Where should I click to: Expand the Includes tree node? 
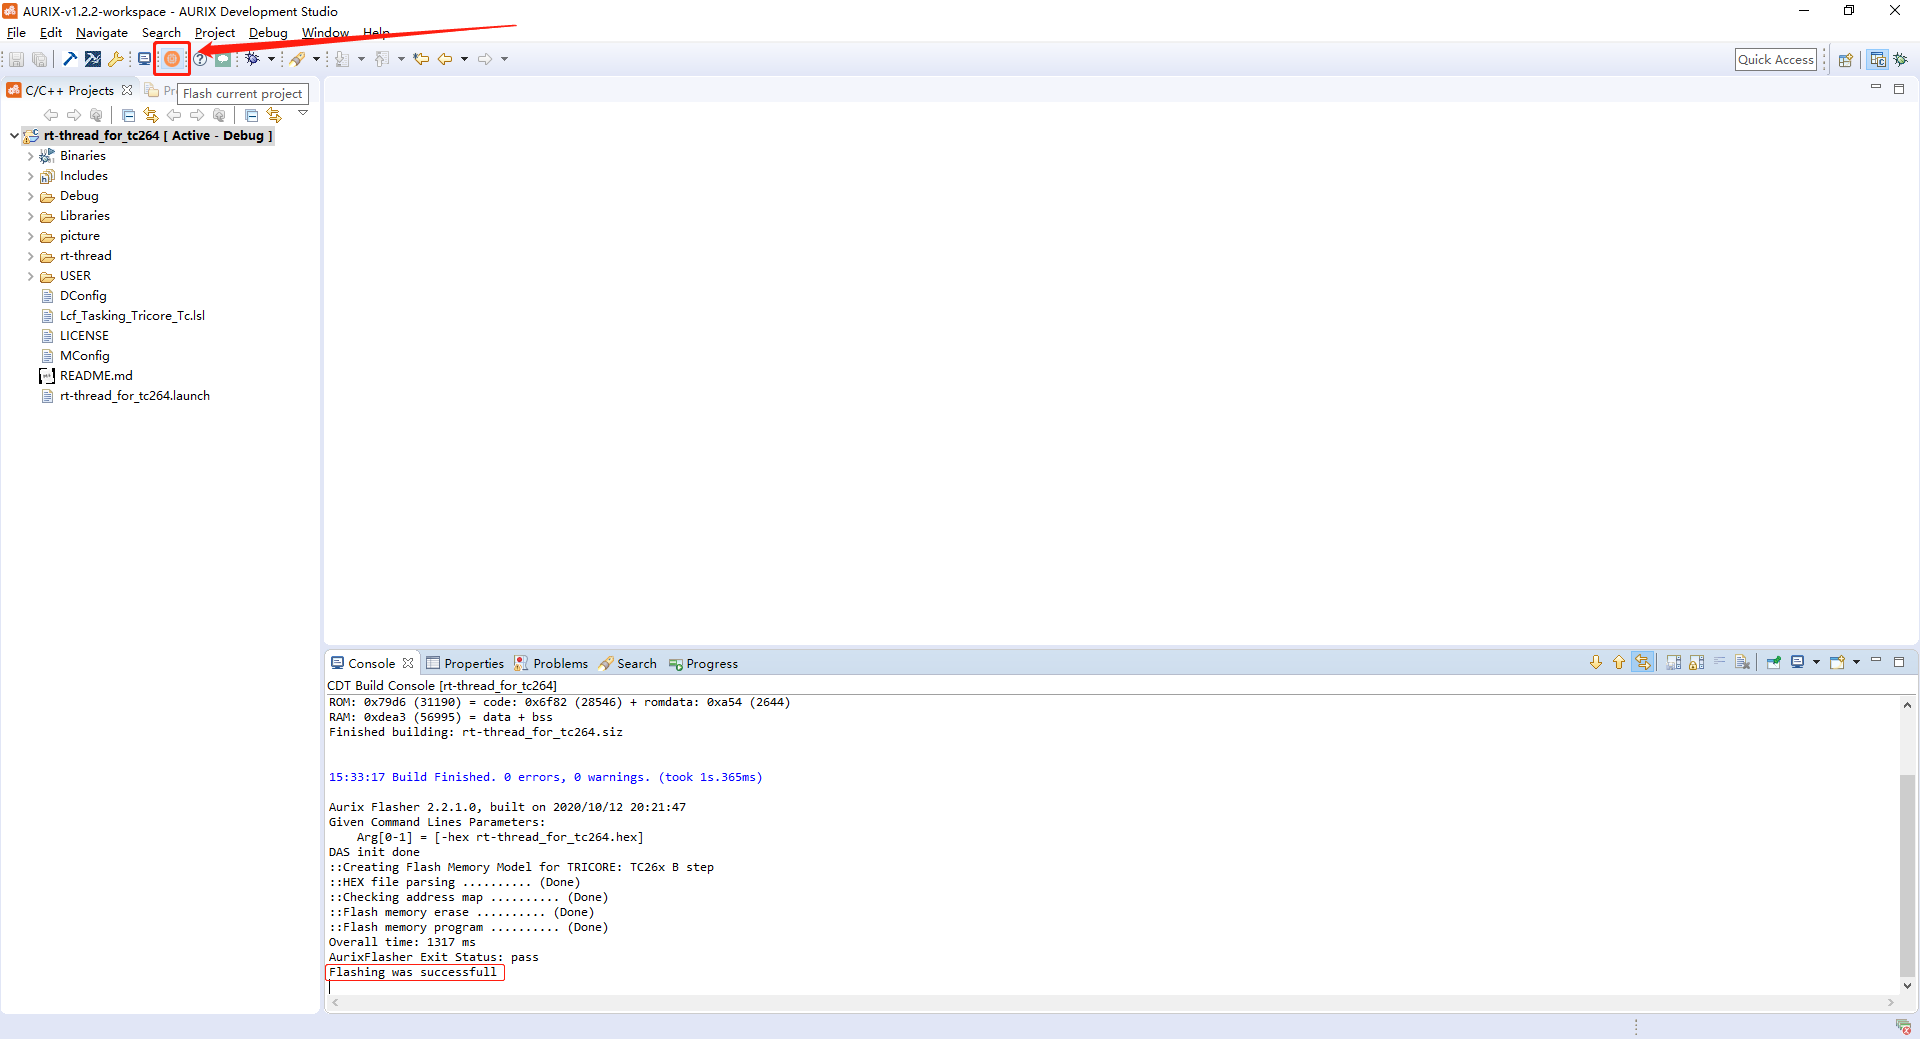30,176
